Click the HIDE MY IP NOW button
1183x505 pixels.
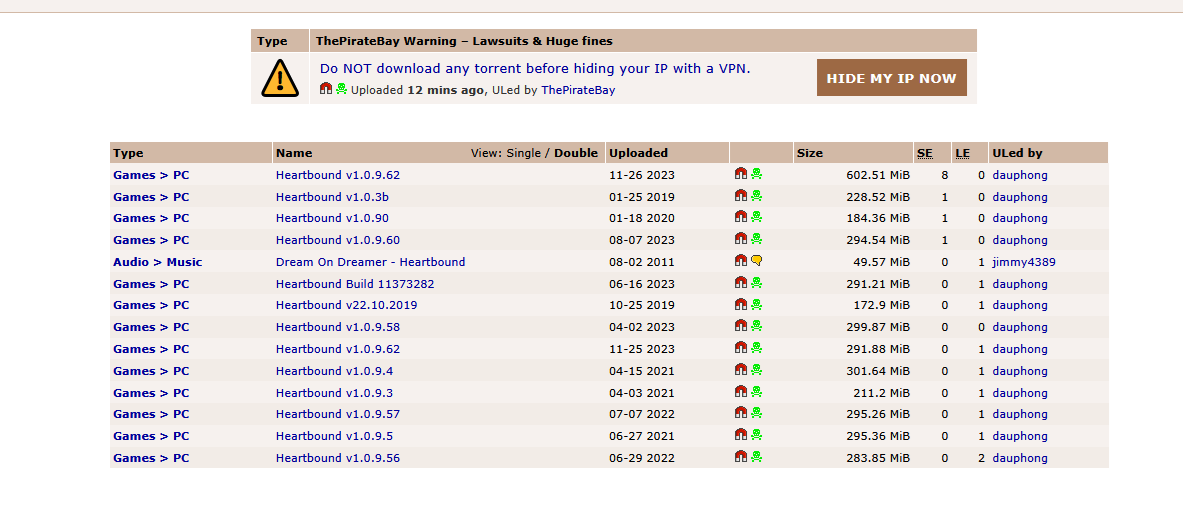tap(891, 78)
